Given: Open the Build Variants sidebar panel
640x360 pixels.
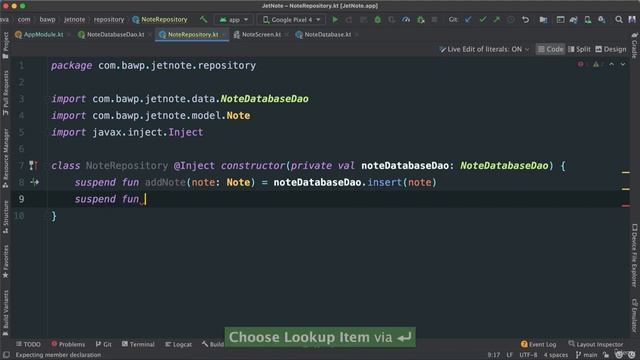Looking at the screenshot, I should pyautogui.click(x=5, y=313).
